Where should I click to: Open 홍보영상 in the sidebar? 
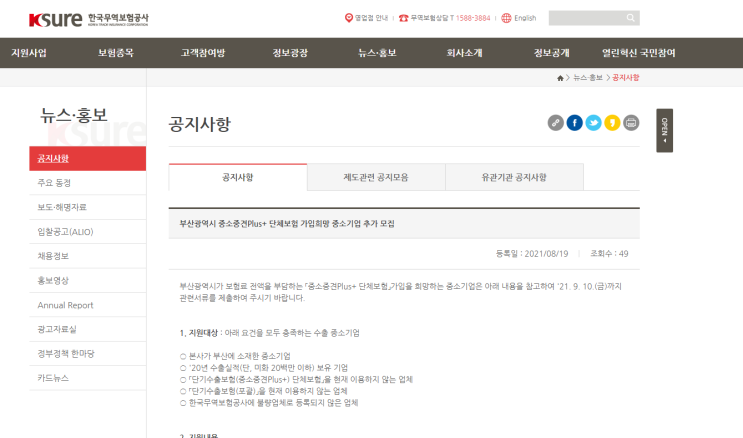pyautogui.click(x=88, y=281)
